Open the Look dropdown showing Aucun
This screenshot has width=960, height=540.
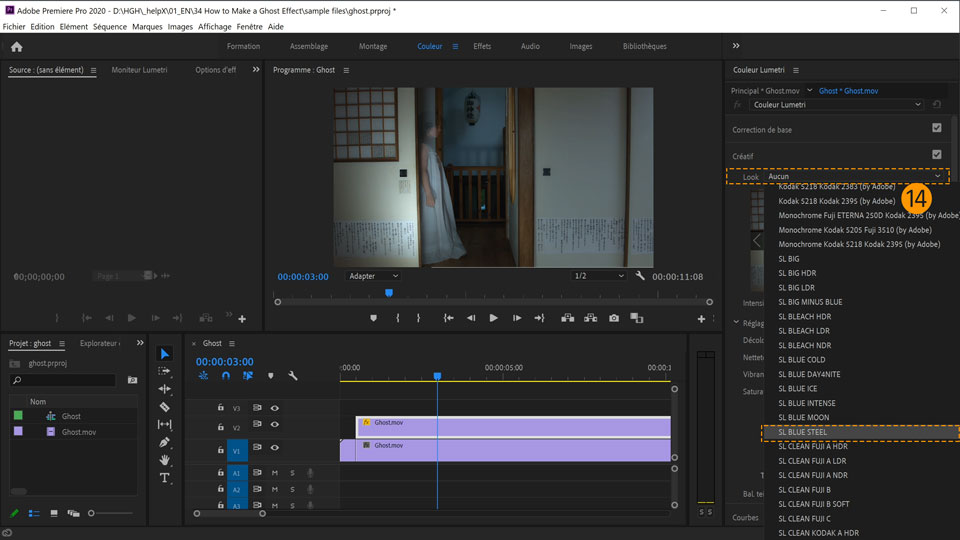(855, 176)
